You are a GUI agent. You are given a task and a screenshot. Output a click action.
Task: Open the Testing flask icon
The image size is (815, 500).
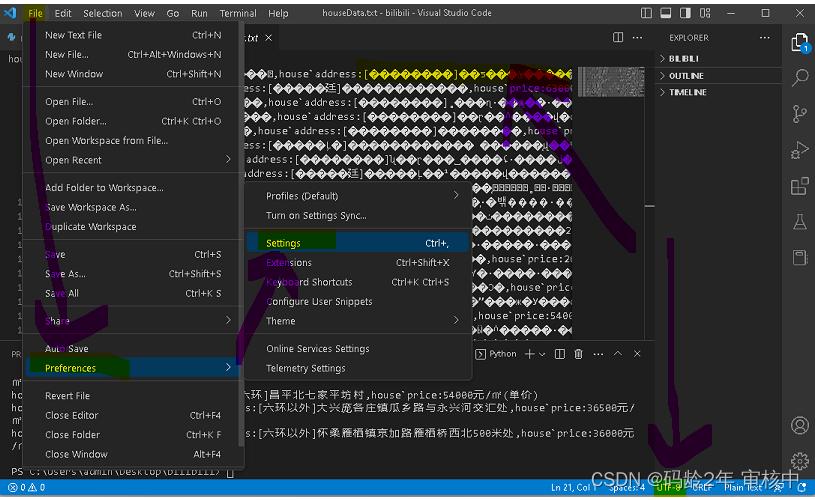[x=799, y=222]
